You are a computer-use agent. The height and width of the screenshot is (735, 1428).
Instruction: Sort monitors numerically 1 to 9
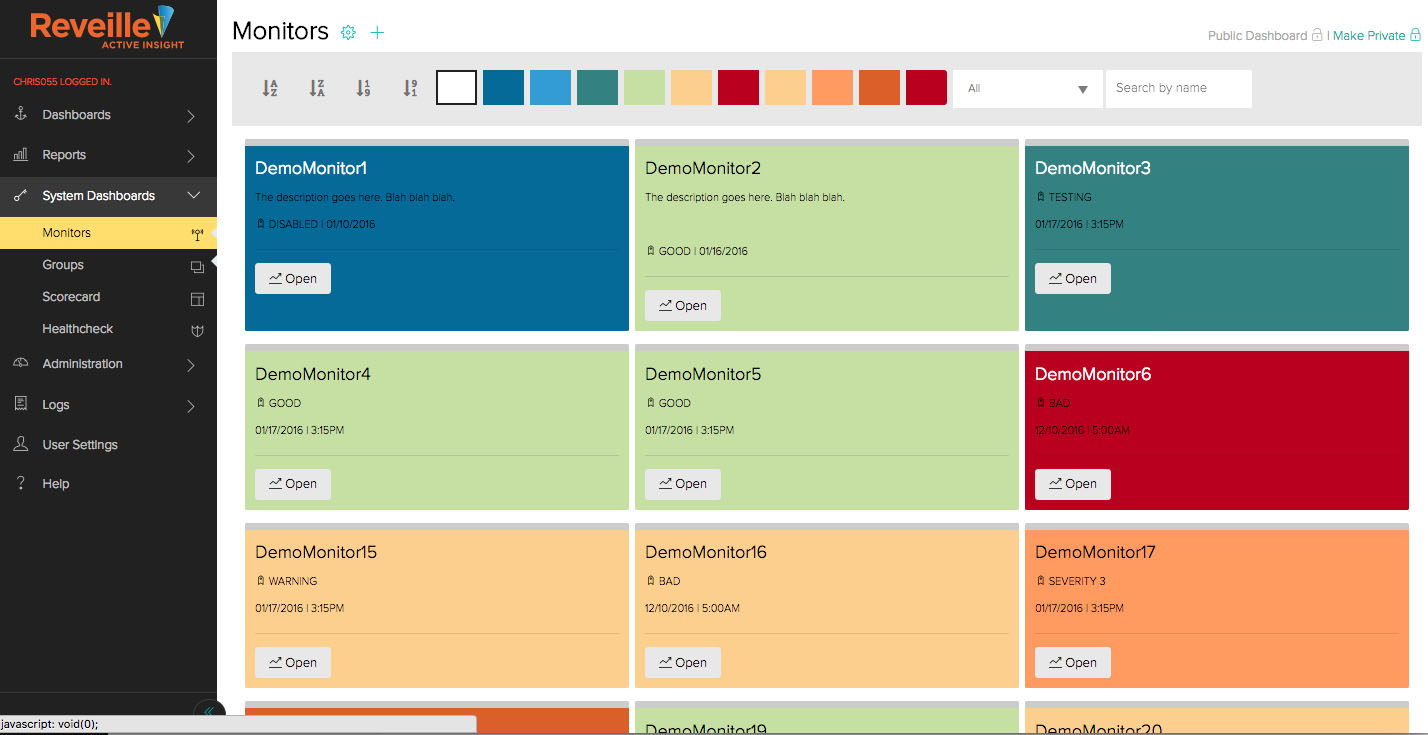coord(364,88)
